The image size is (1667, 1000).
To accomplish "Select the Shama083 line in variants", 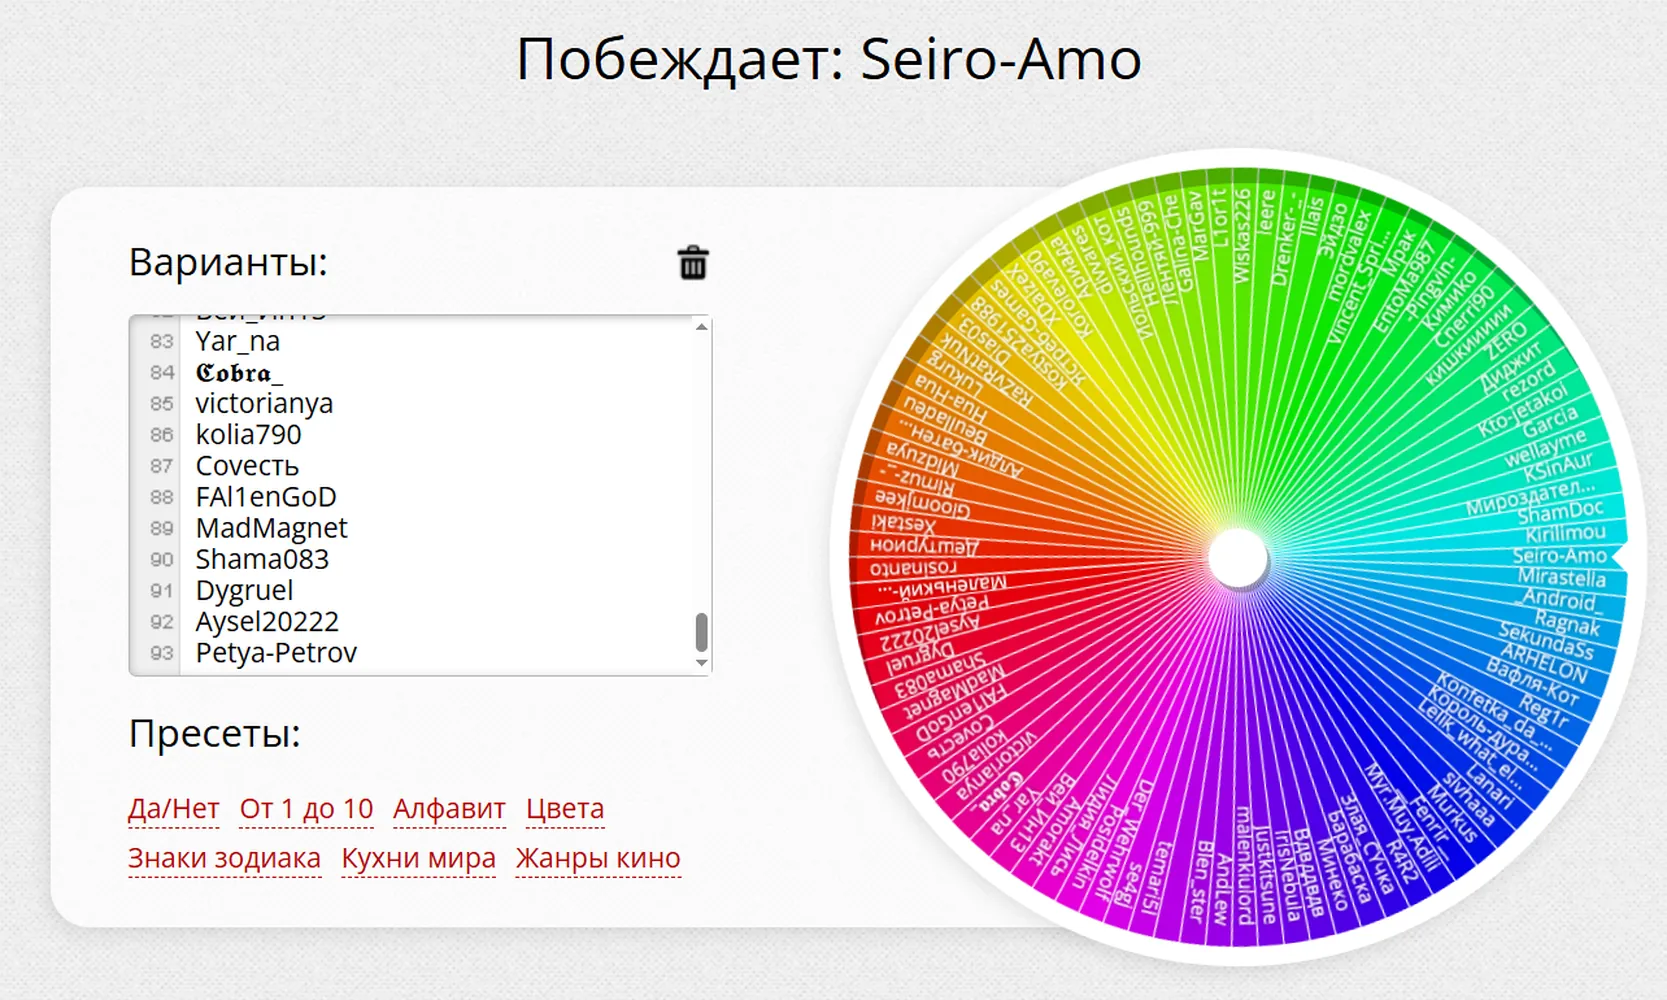I will [262, 559].
